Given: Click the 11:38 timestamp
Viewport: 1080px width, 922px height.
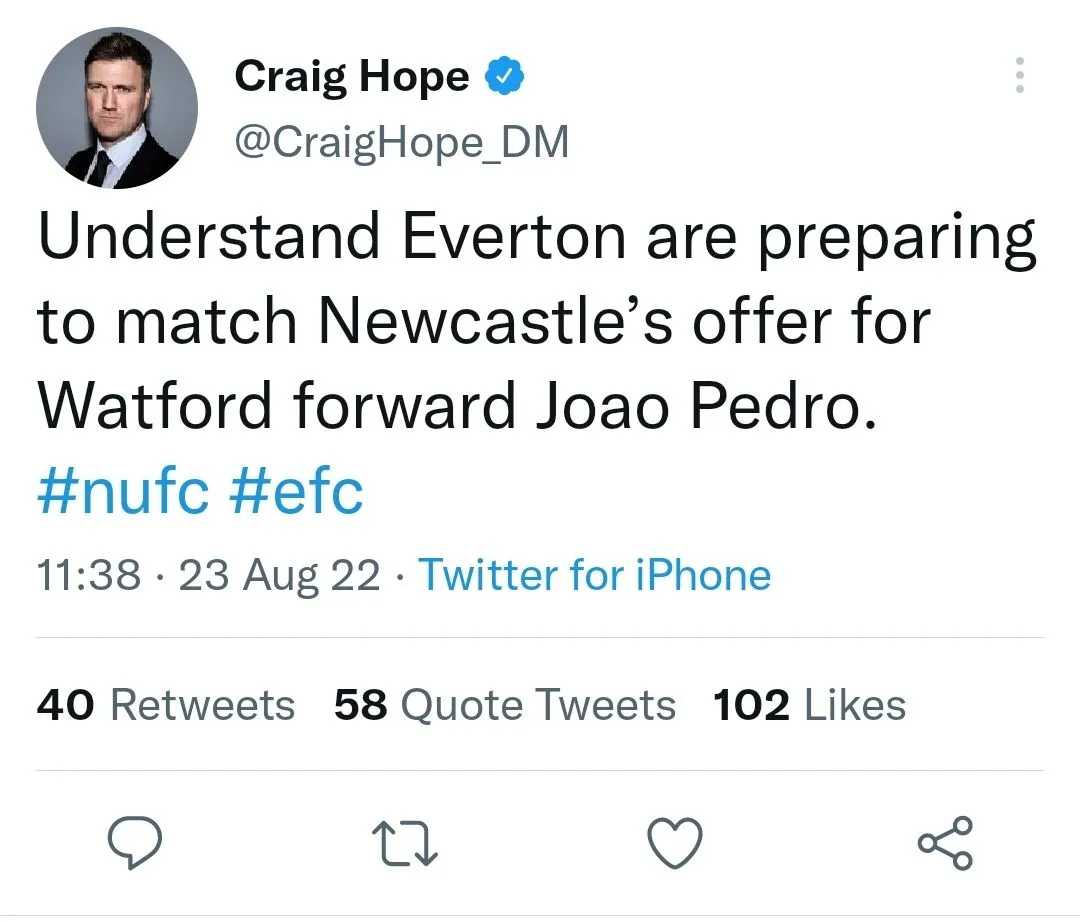Looking at the screenshot, I should point(88,575).
